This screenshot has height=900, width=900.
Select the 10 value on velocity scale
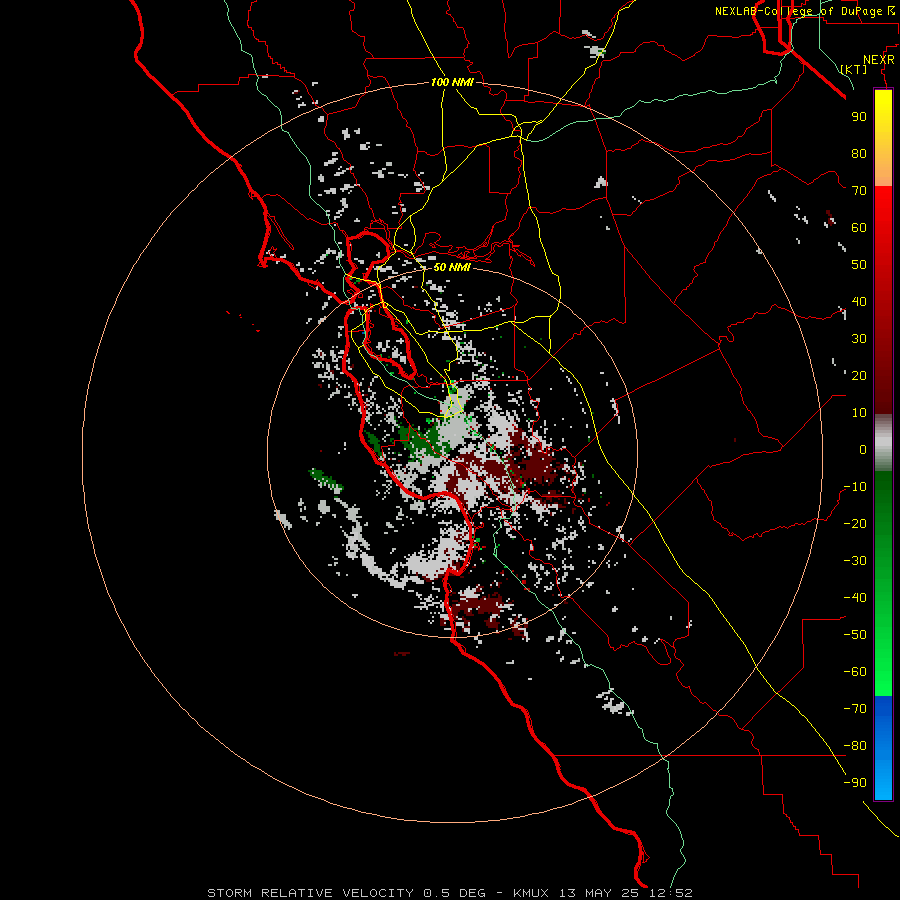(x=859, y=413)
